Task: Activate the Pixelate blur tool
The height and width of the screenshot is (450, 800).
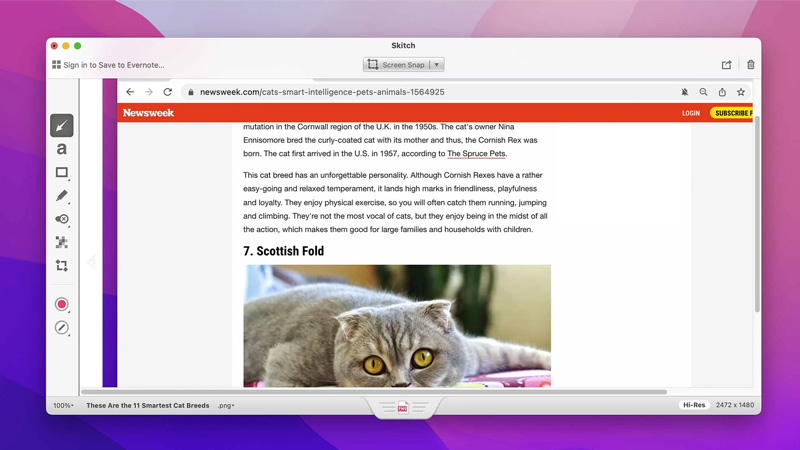Action: point(61,242)
